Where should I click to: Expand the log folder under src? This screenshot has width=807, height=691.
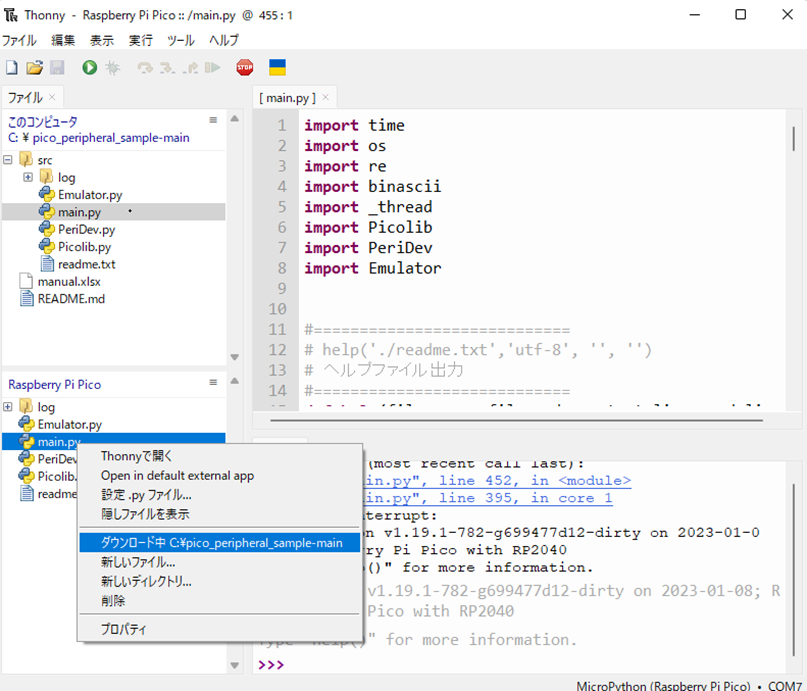[x=28, y=178]
